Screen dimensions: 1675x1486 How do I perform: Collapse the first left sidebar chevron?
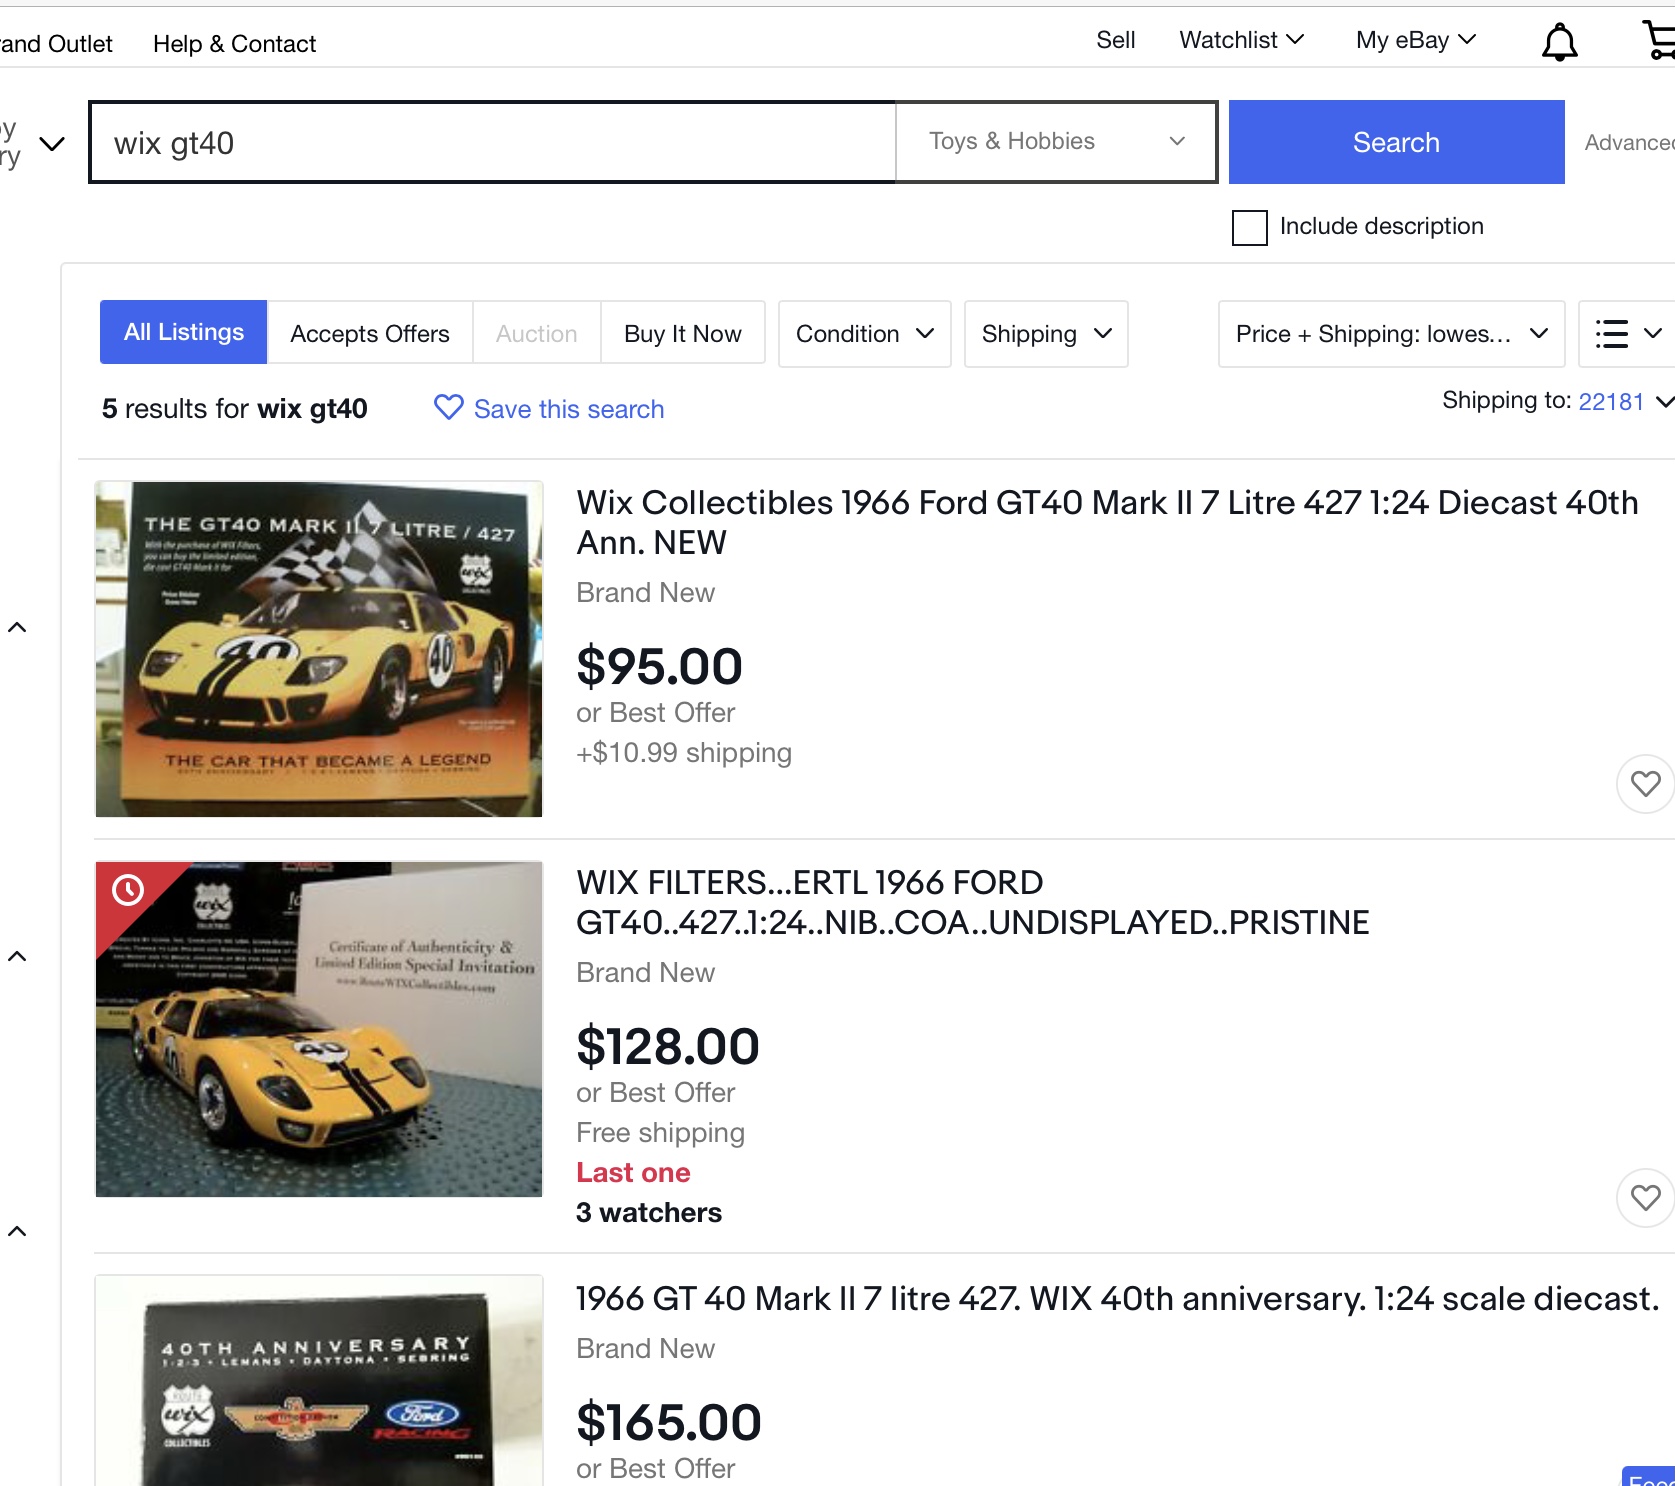pos(17,627)
